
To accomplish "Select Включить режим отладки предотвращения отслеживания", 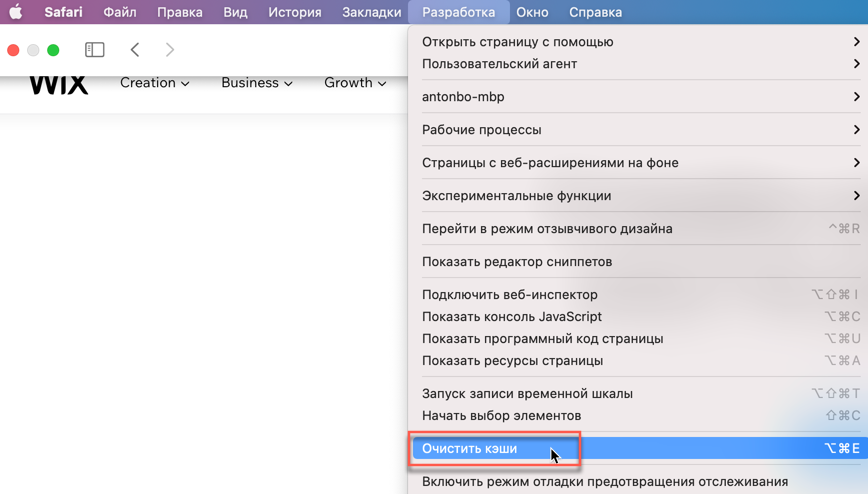I will [640, 482].
